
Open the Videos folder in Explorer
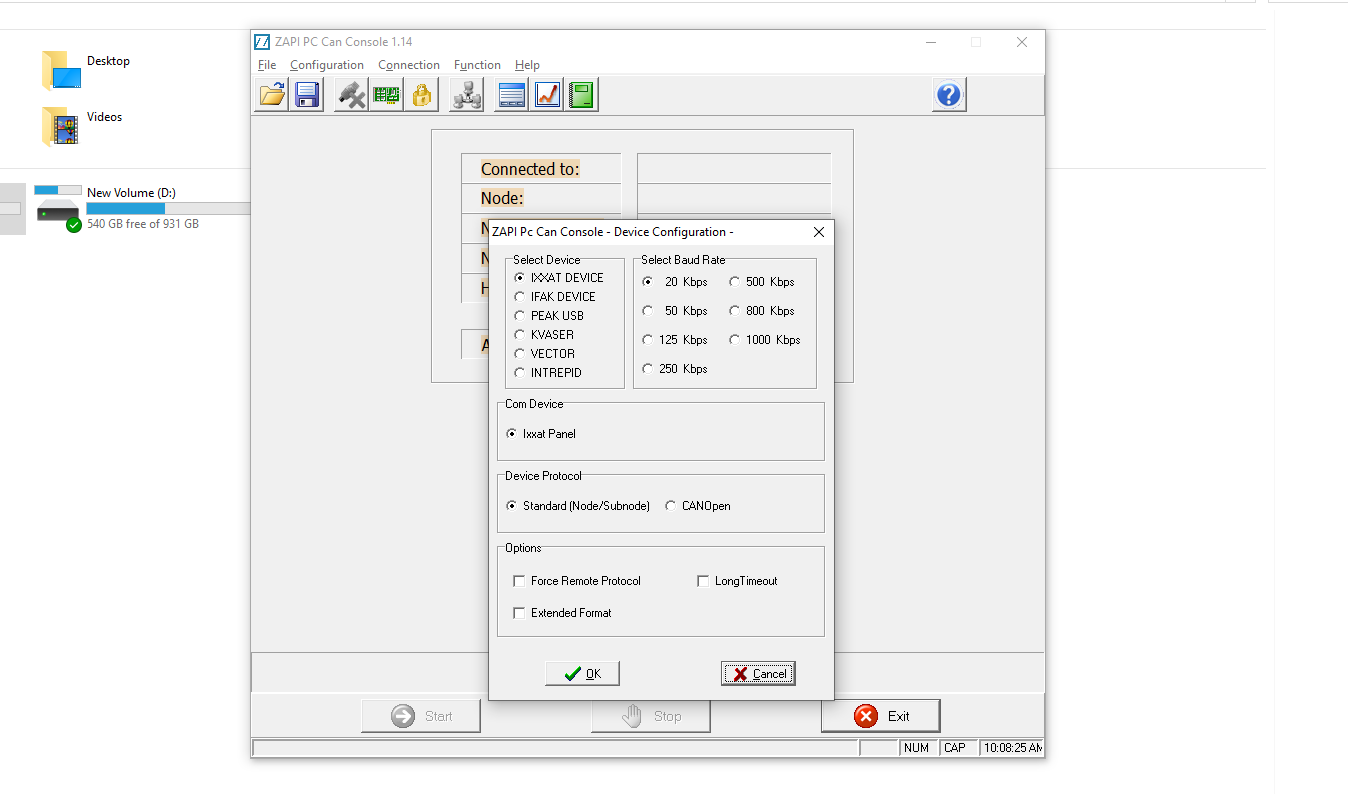(82, 126)
